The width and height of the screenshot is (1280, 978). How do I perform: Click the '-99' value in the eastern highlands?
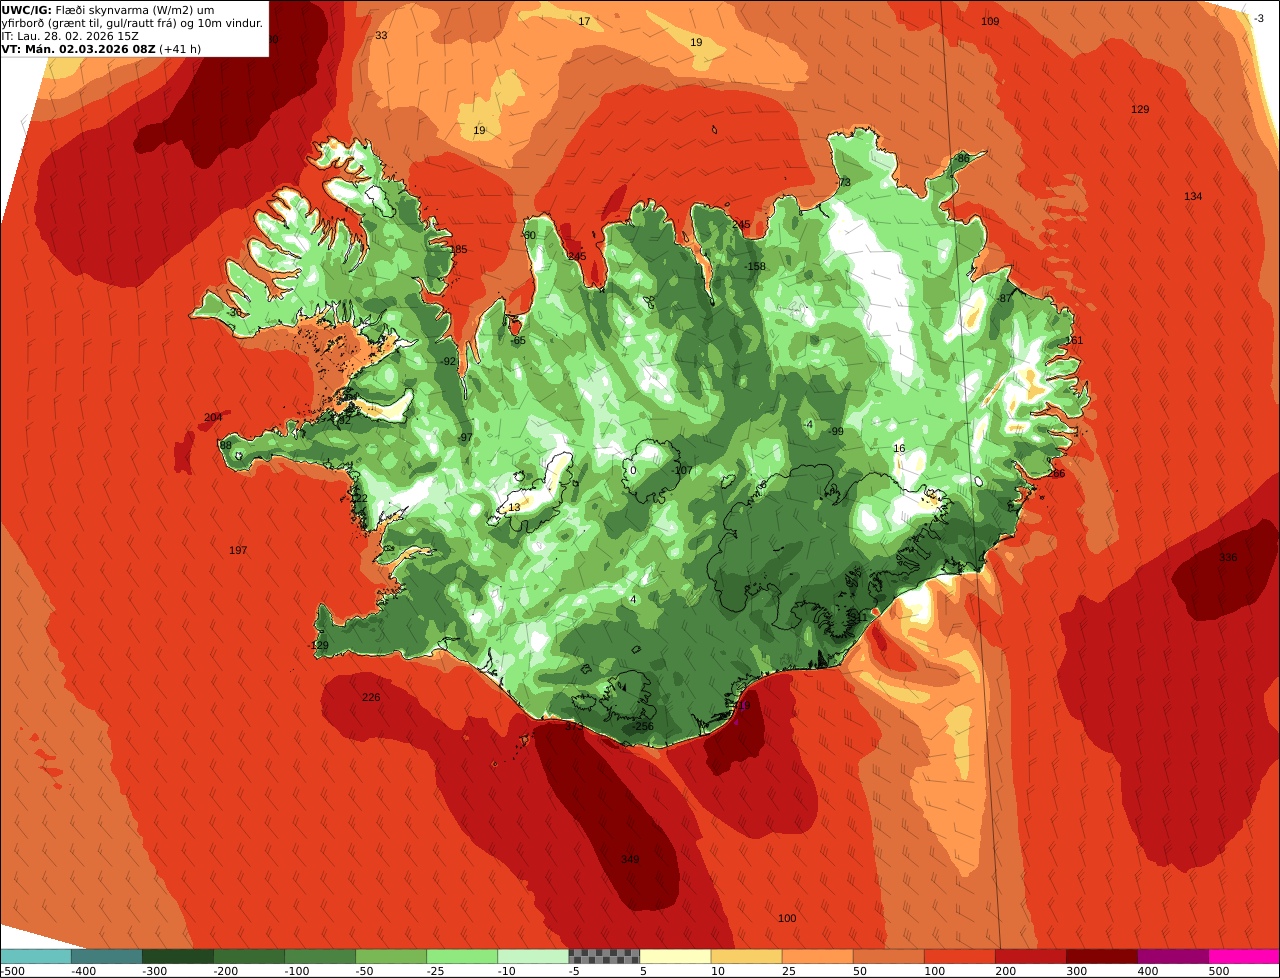point(836,431)
